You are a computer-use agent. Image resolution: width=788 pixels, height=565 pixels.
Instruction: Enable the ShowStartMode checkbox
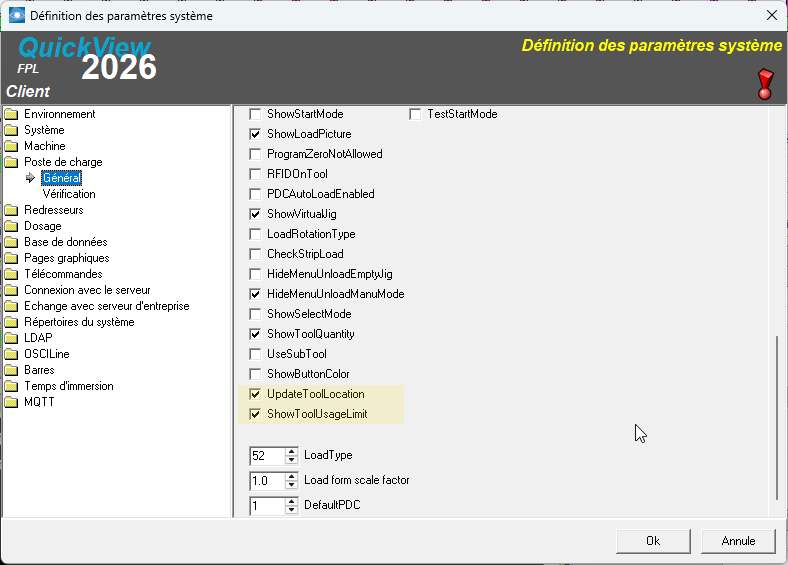coord(255,114)
